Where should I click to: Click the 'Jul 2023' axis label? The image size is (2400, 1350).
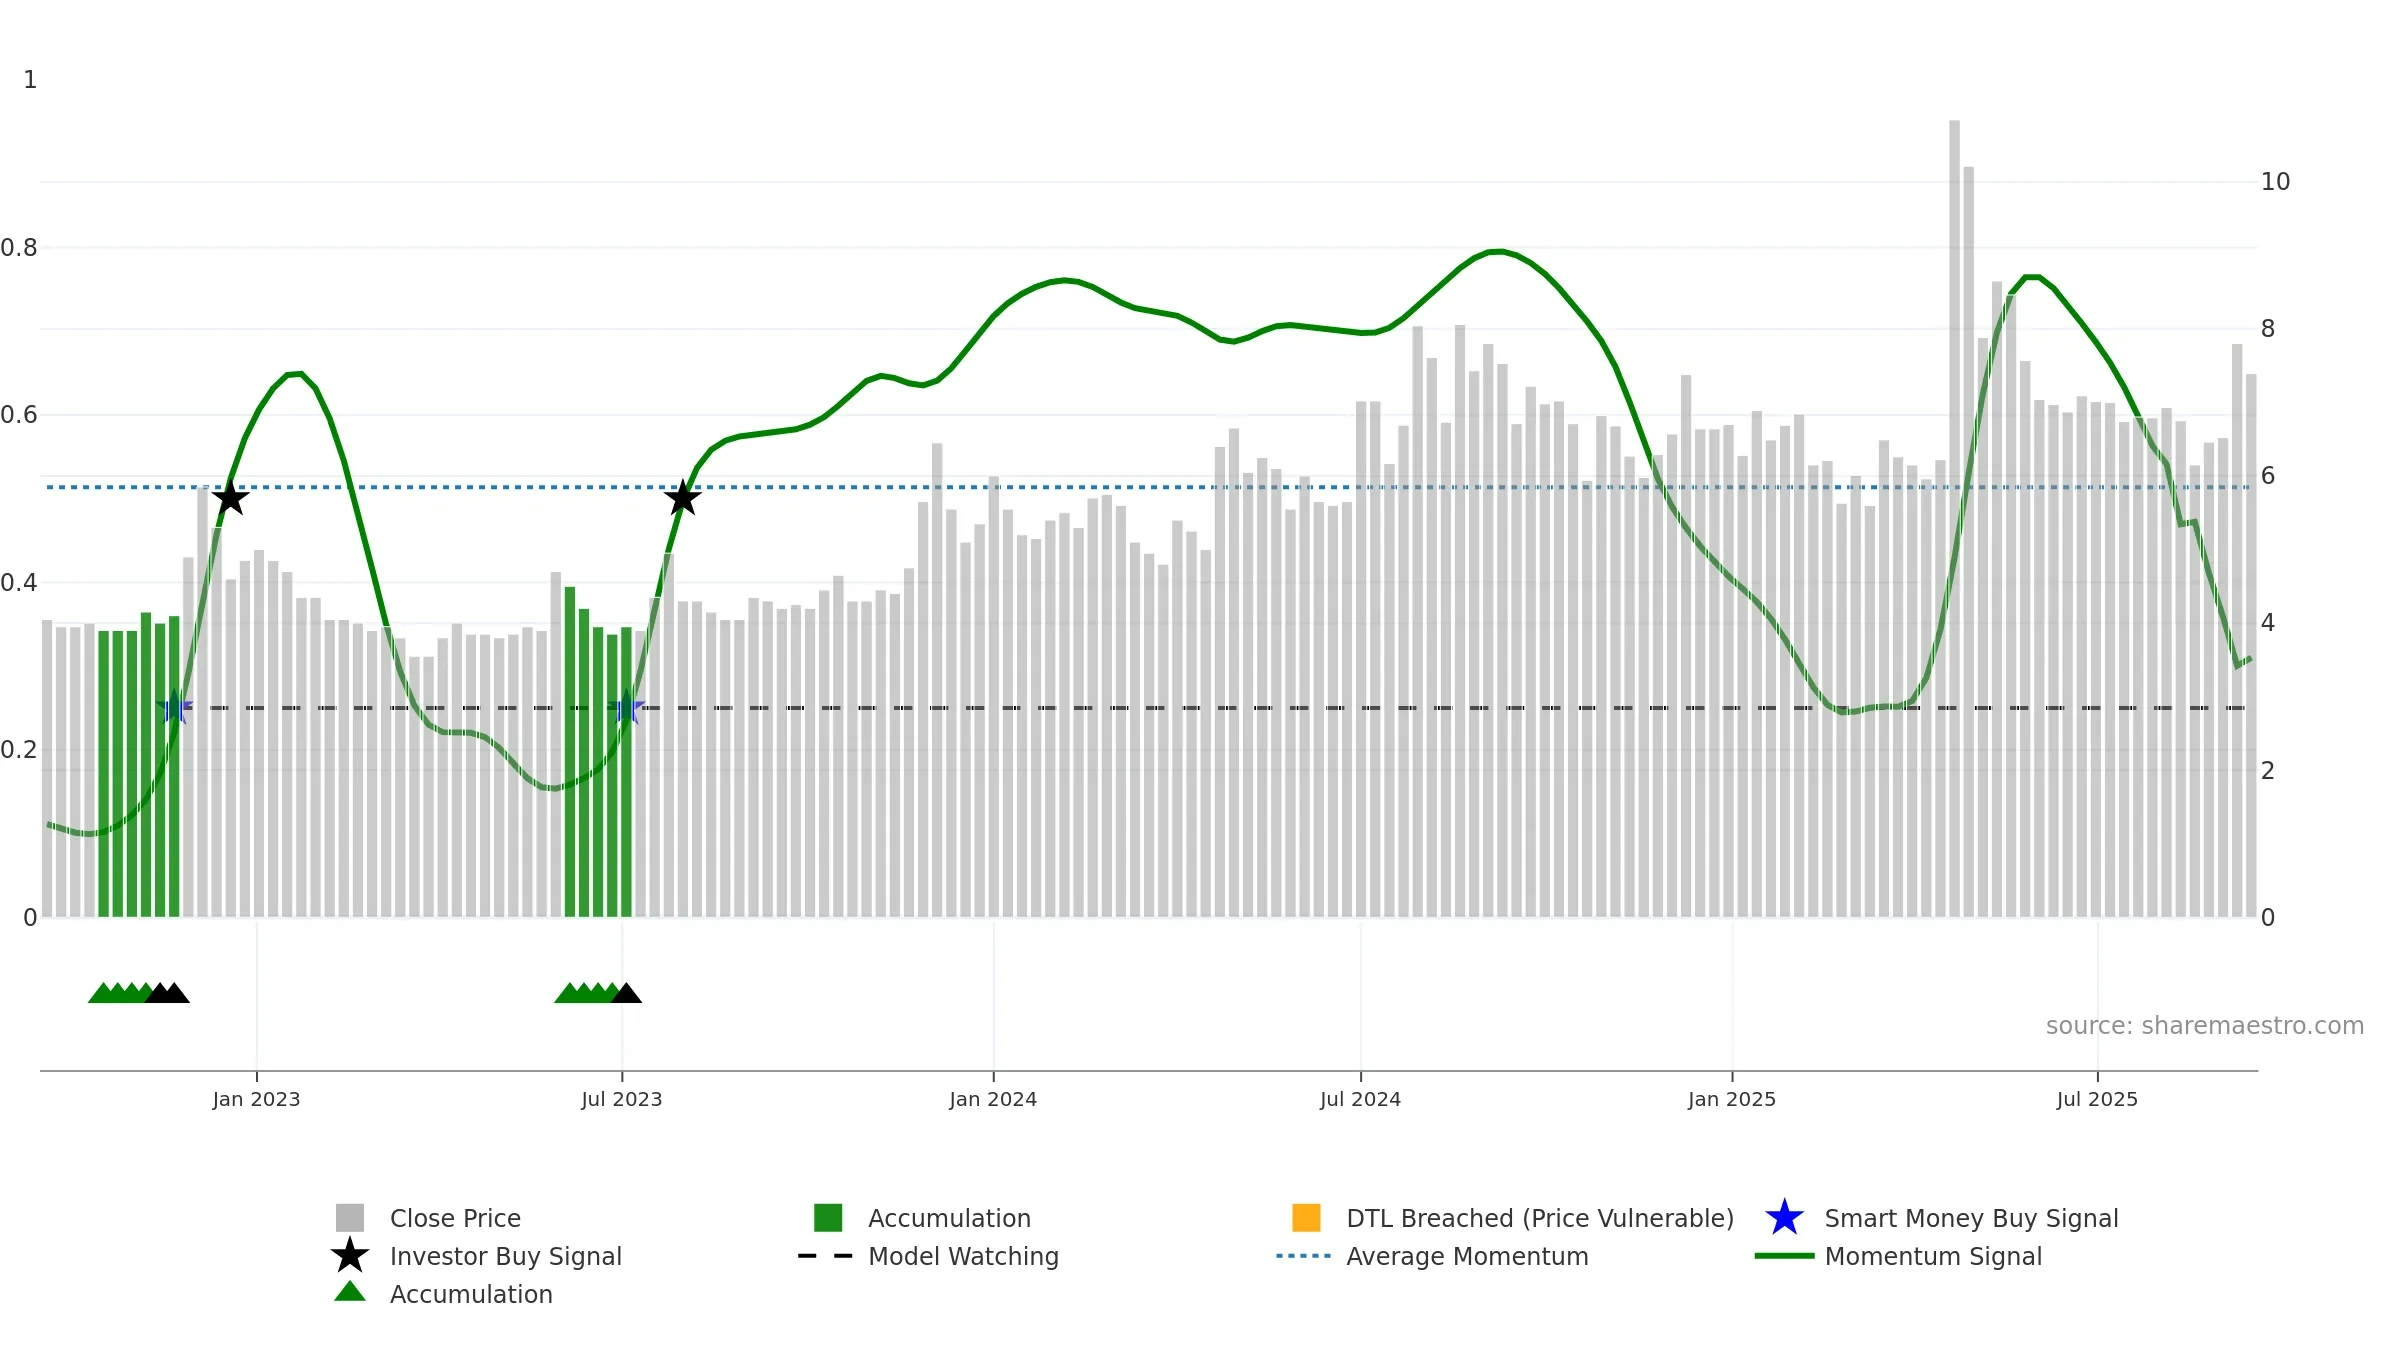(x=622, y=1100)
